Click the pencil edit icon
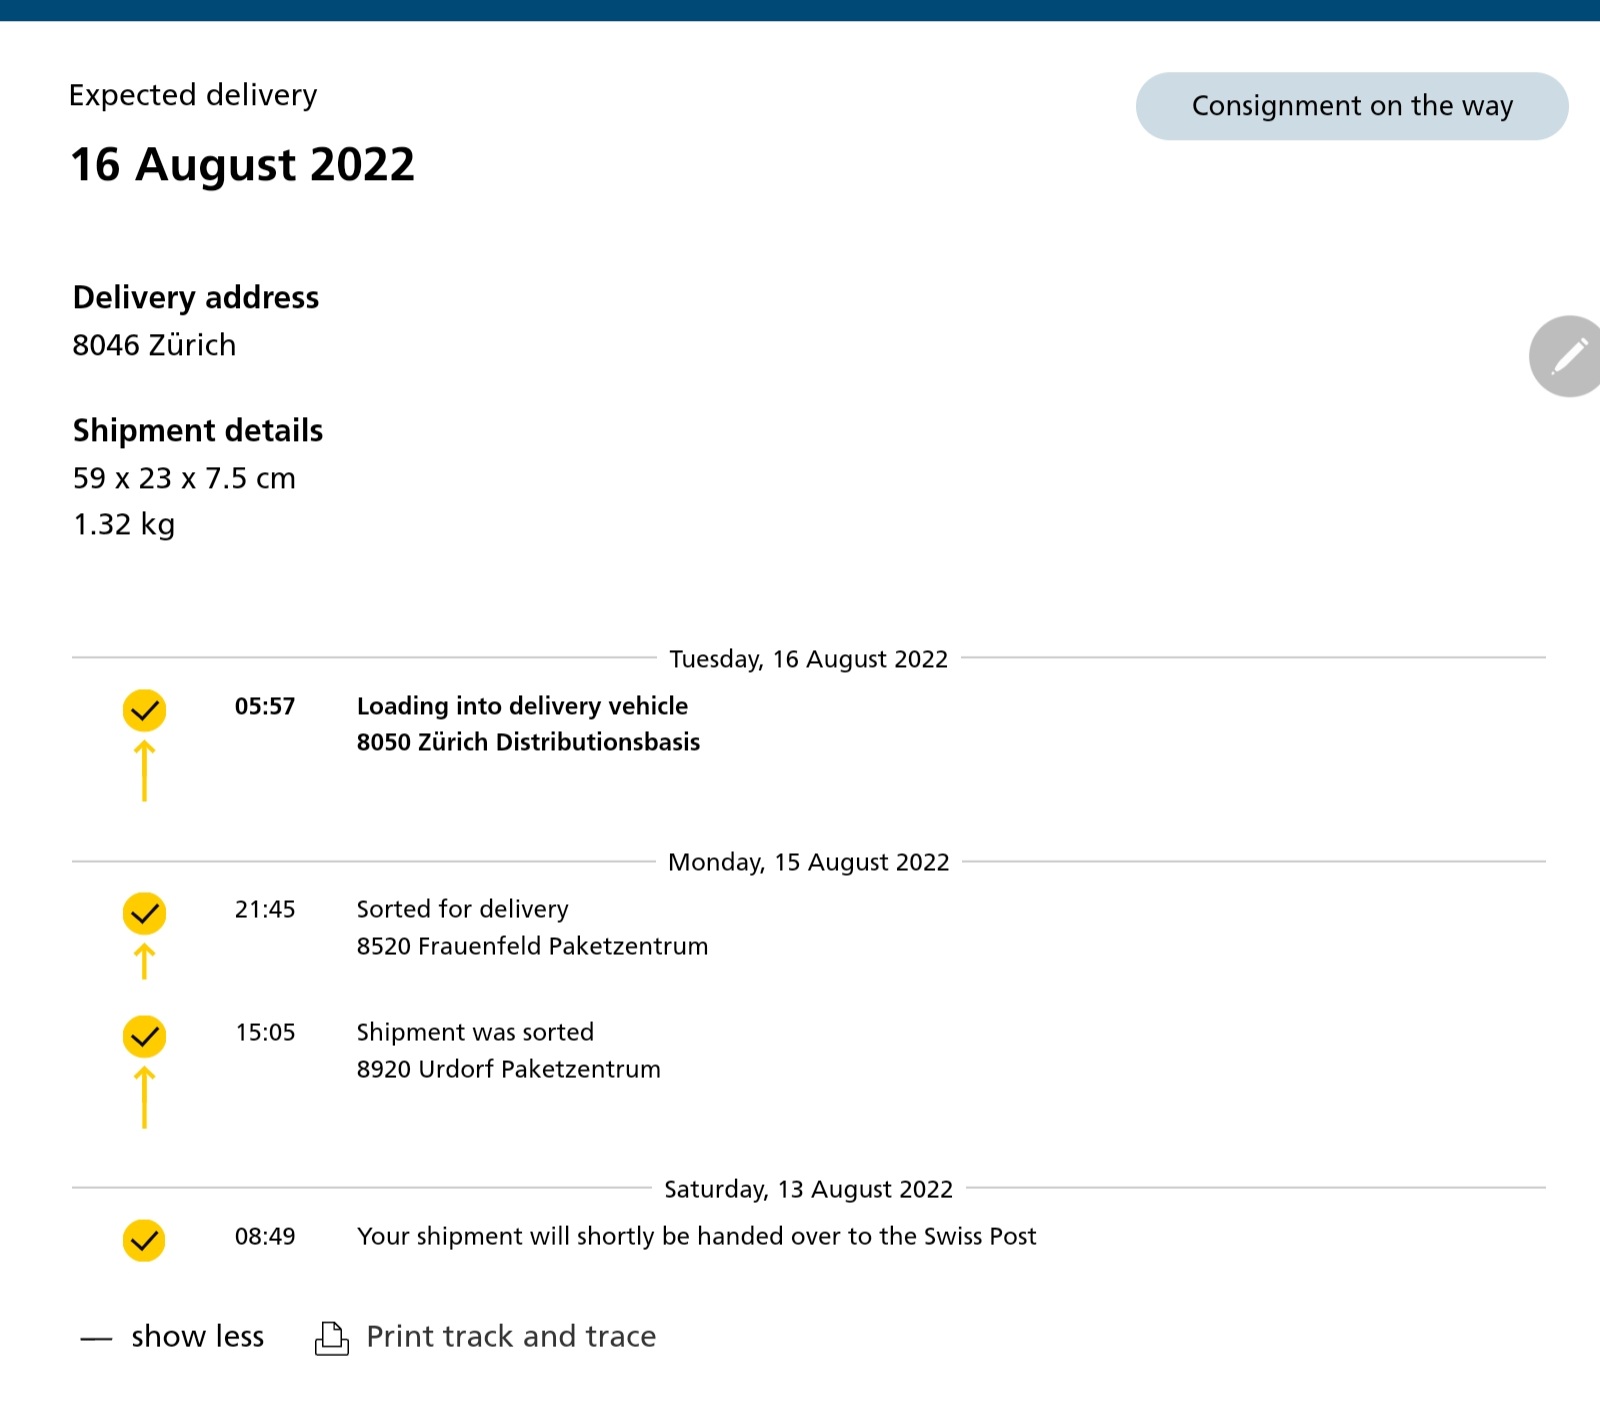 point(1568,356)
